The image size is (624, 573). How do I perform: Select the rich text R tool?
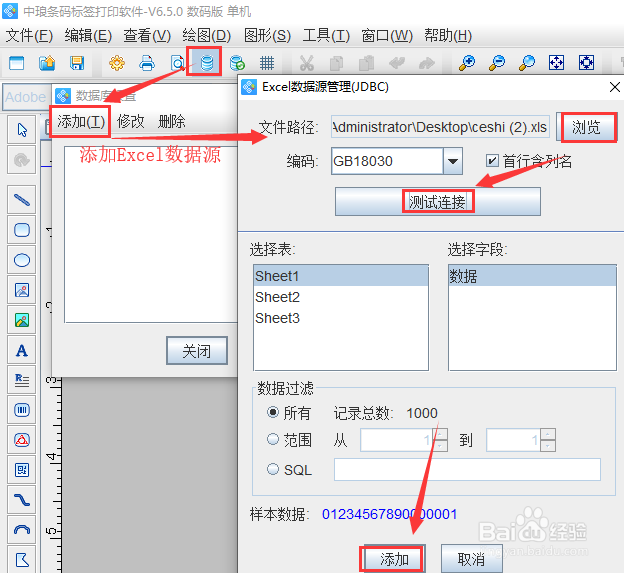coord(21,380)
